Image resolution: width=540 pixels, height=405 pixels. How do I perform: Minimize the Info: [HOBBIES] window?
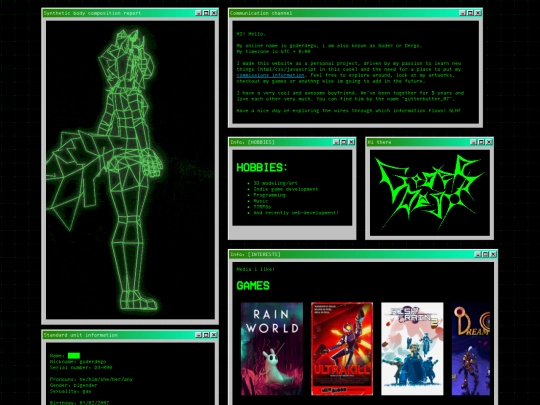(336, 142)
